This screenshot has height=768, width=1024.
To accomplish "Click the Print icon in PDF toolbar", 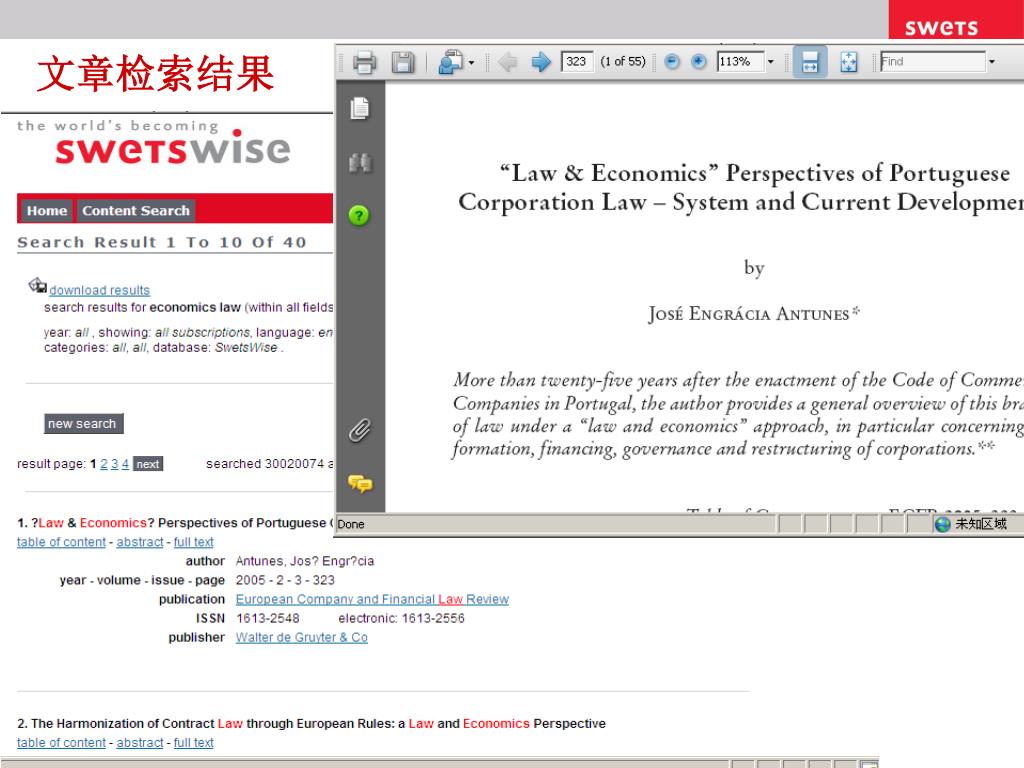I will (364, 62).
